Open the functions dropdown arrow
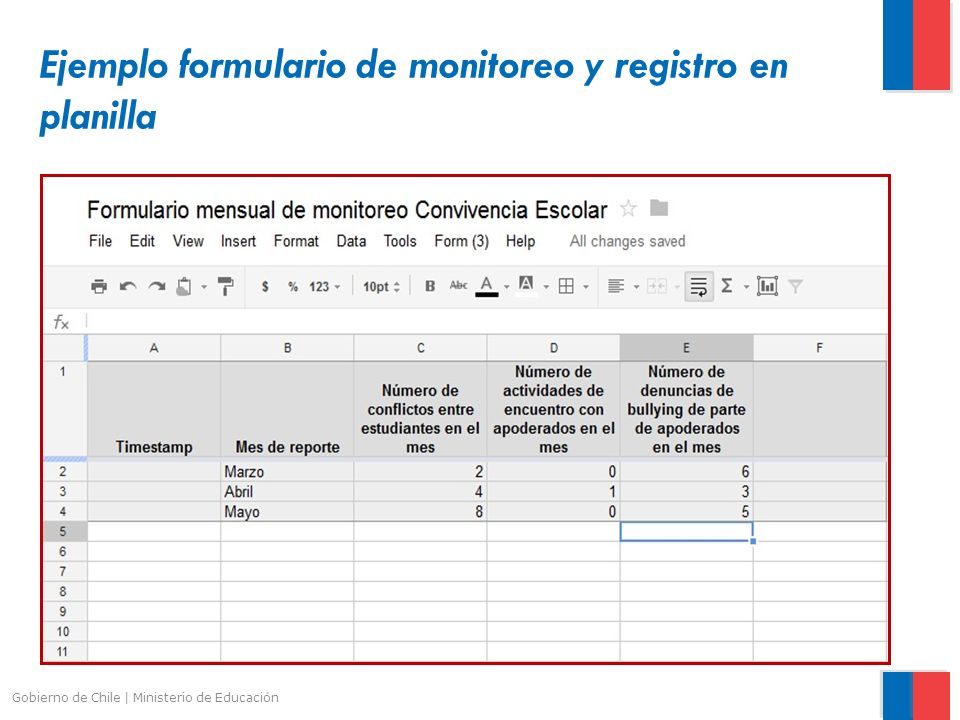The width and height of the screenshot is (960, 720). click(x=746, y=287)
